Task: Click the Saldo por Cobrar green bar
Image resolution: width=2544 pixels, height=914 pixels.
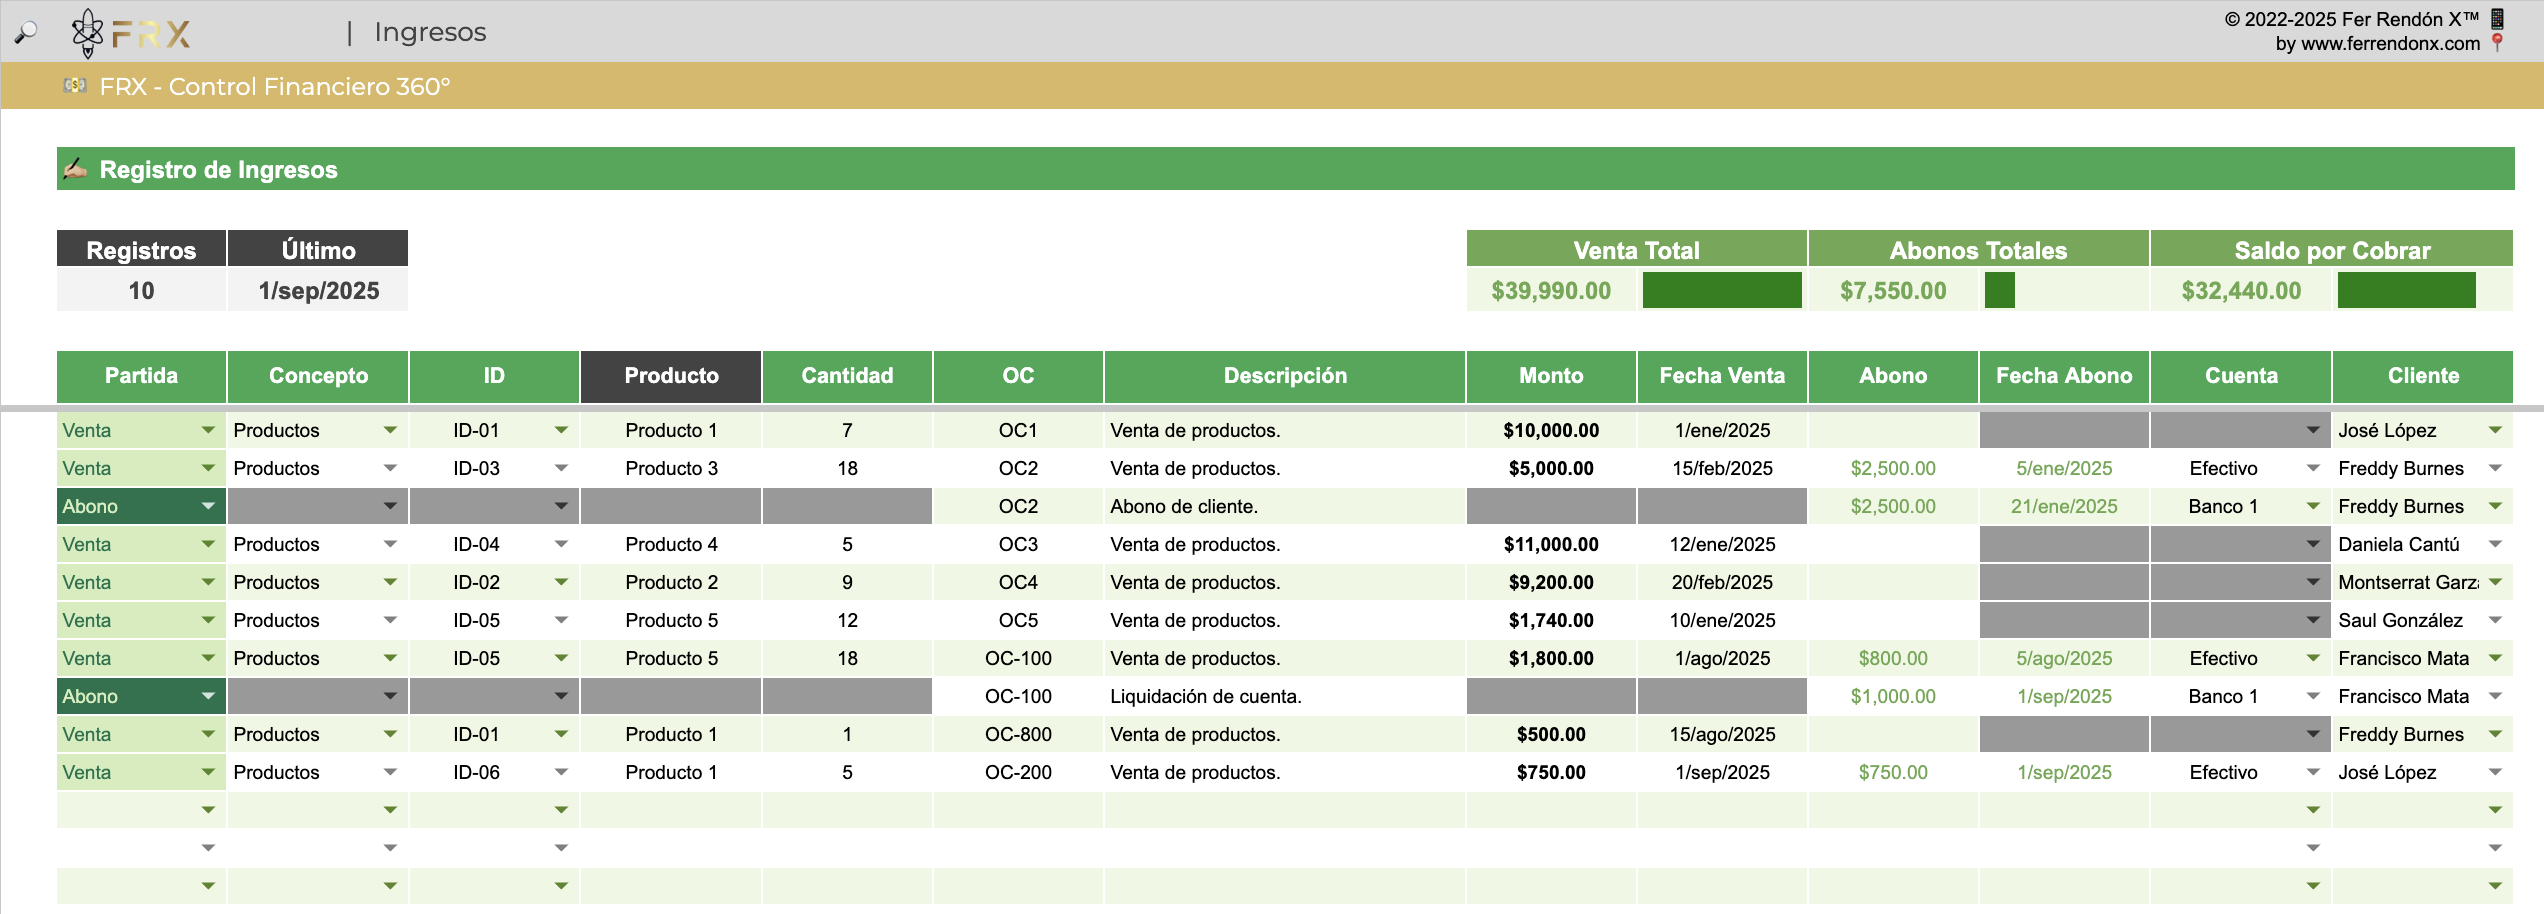Action: 2406,290
